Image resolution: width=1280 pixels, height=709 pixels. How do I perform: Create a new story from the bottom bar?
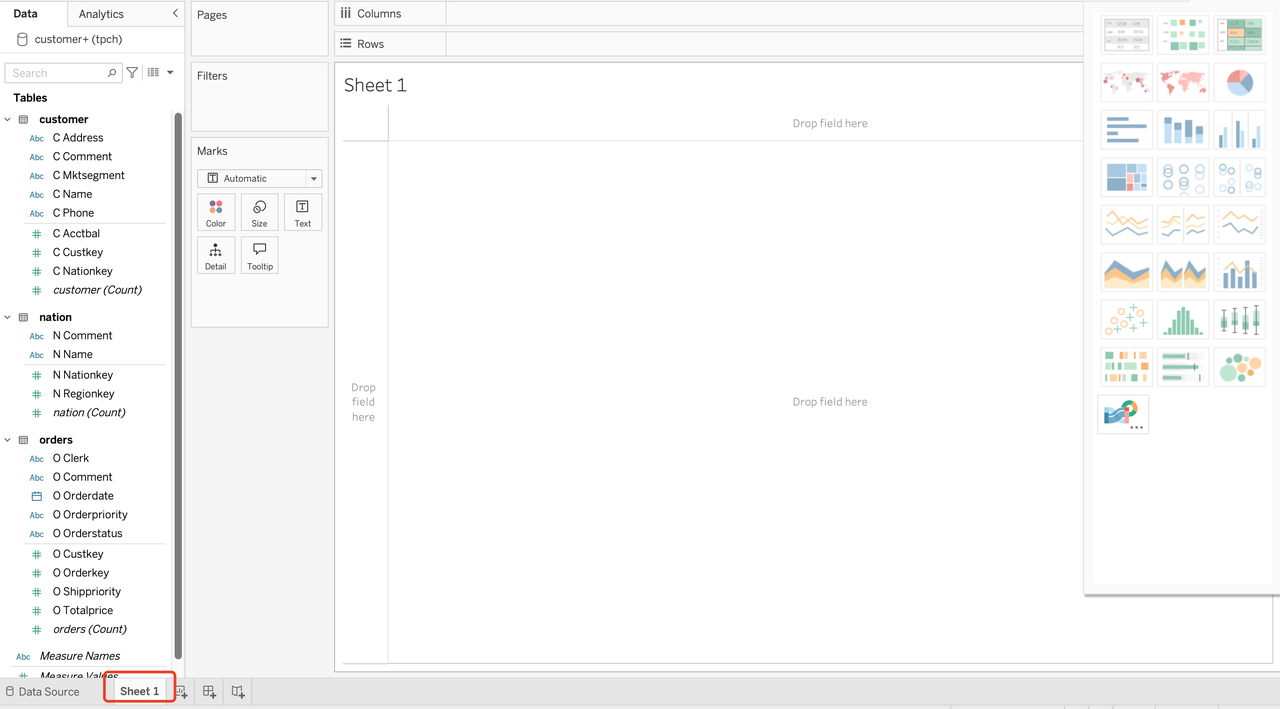(237, 690)
